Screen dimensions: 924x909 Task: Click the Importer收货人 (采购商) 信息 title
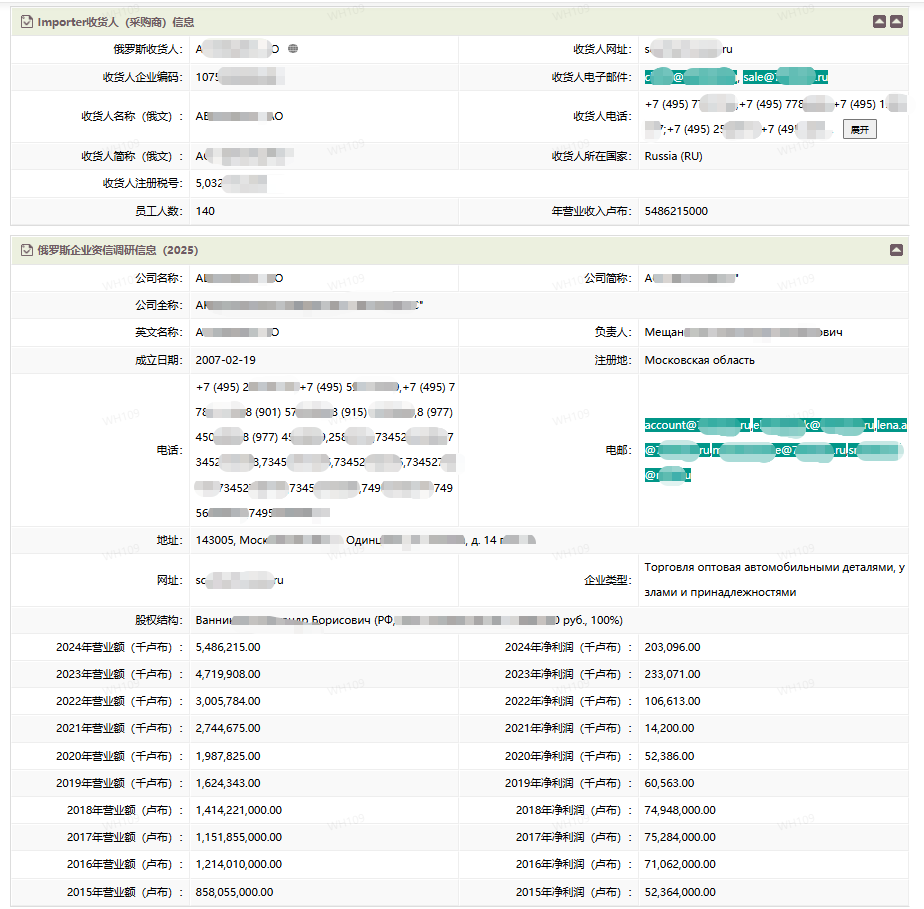[116, 22]
